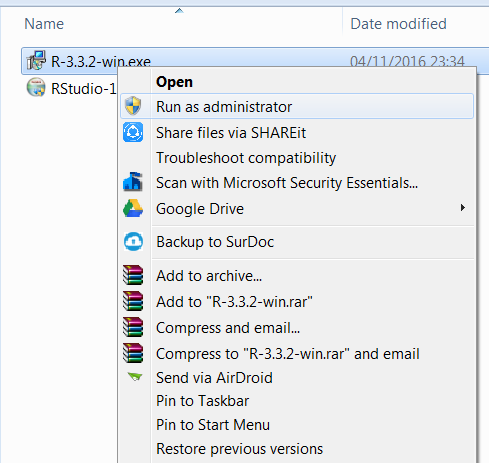Select Add to "R-3.3.2-win.rar" entry
Viewport: 489px width, 463px height.
pos(234,302)
